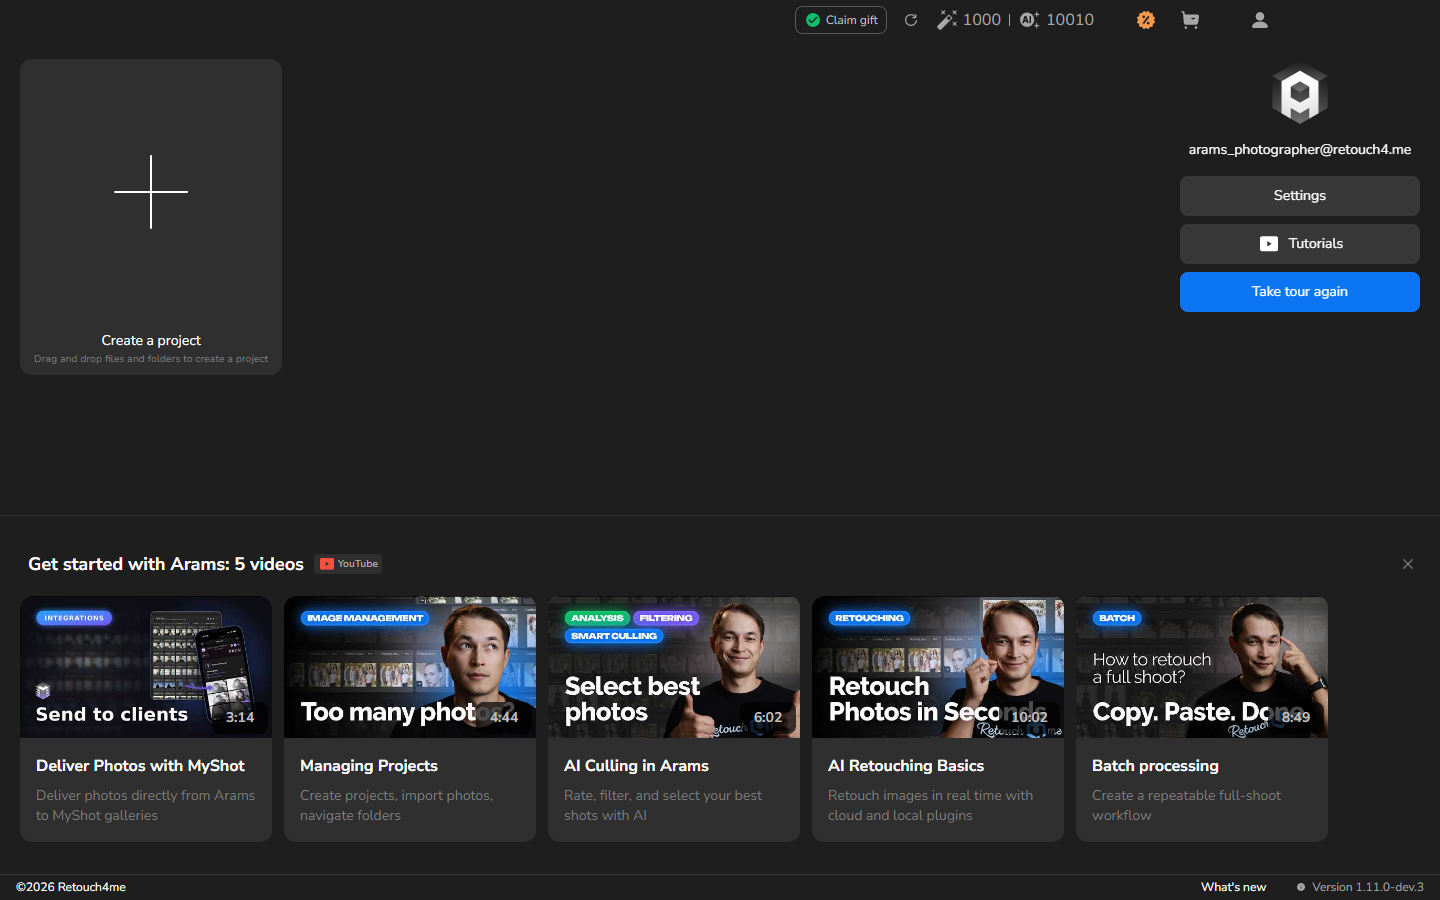Play the Too many photos video thumbnail
Viewport: 1440px width, 900px height.
tap(410, 667)
